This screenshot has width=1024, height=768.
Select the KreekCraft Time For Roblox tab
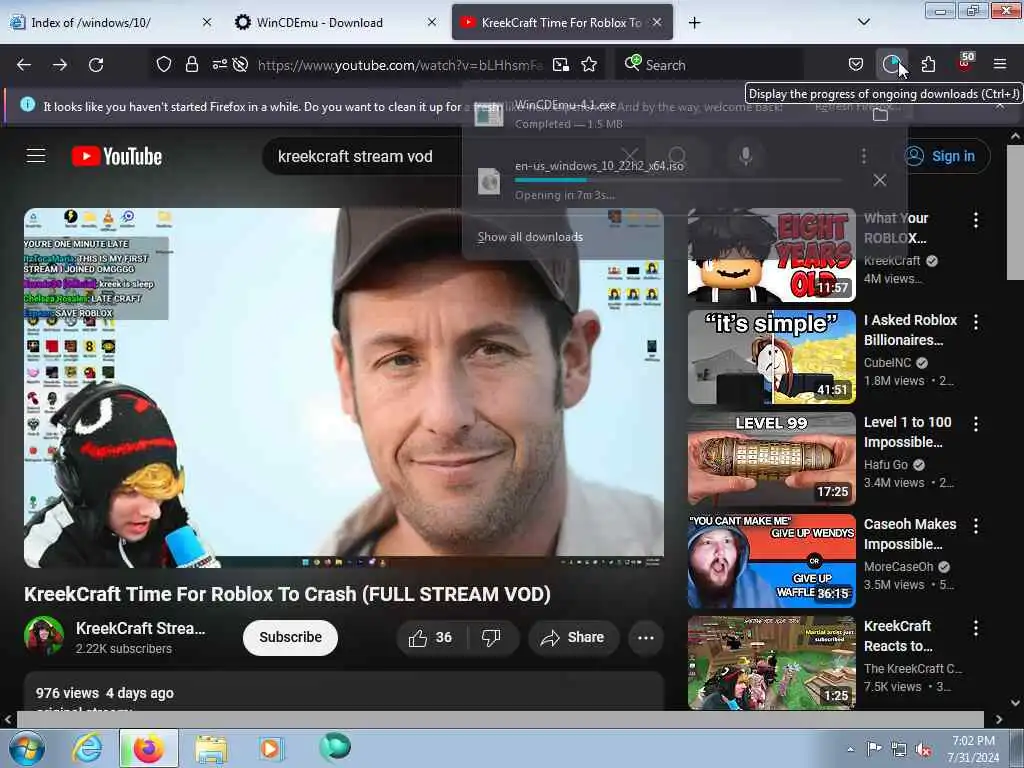pyautogui.click(x=562, y=22)
